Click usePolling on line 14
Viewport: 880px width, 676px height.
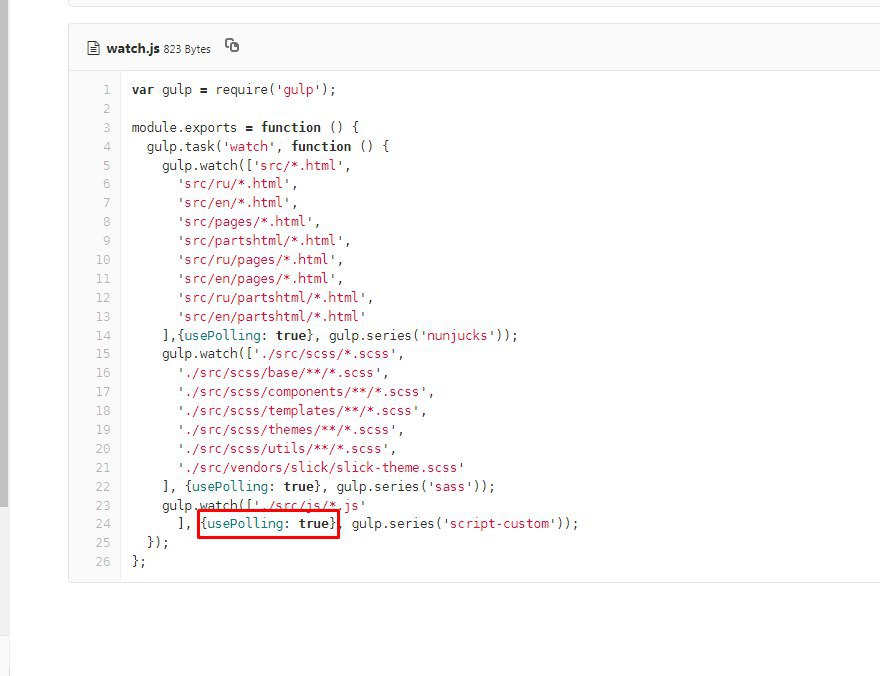(222, 335)
